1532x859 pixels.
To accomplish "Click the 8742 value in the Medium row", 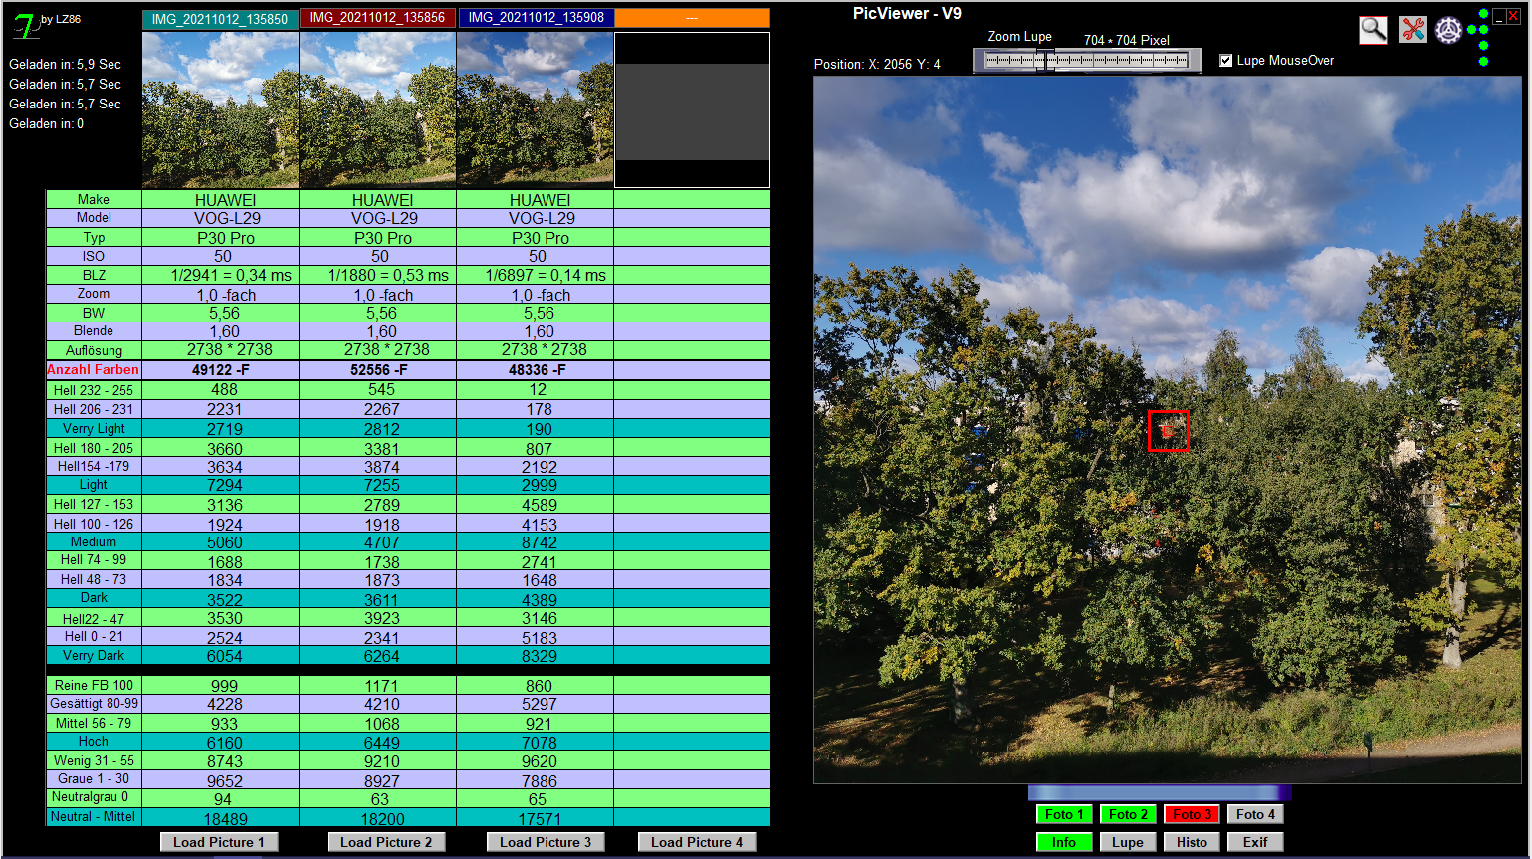I will tap(536, 542).
